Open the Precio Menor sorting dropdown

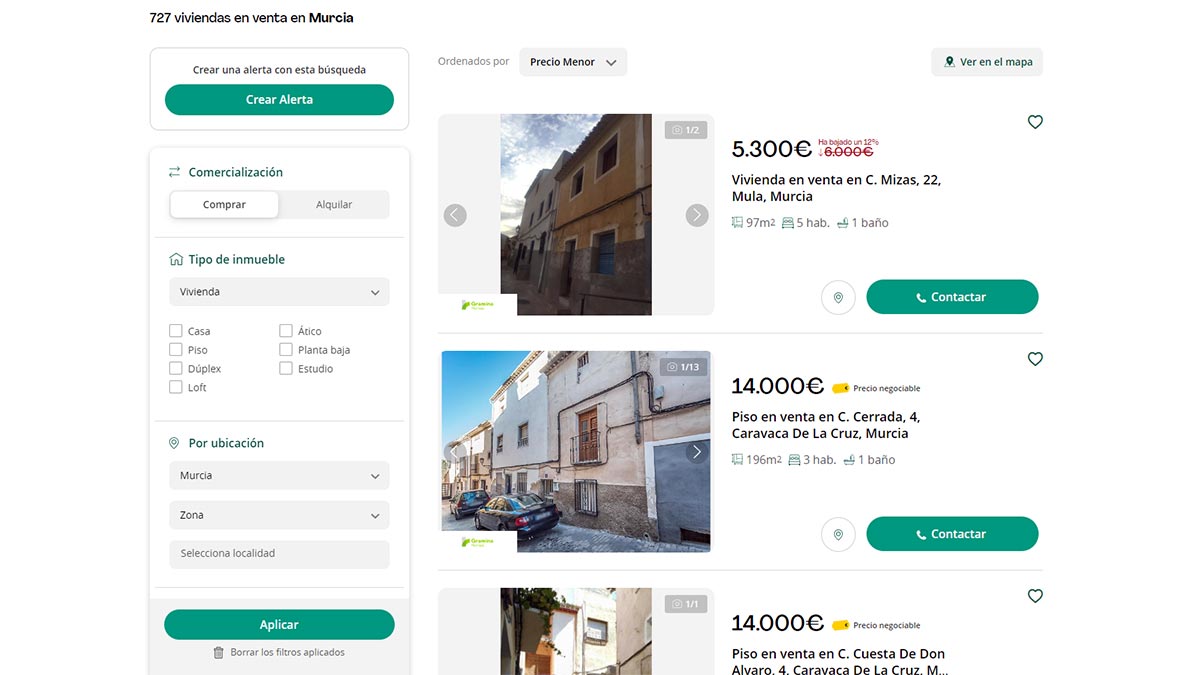[572, 61]
